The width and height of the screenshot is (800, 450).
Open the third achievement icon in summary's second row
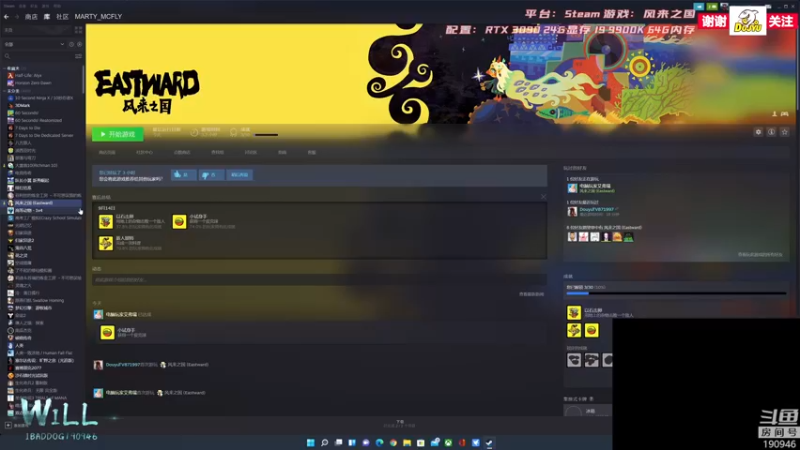click(106, 243)
